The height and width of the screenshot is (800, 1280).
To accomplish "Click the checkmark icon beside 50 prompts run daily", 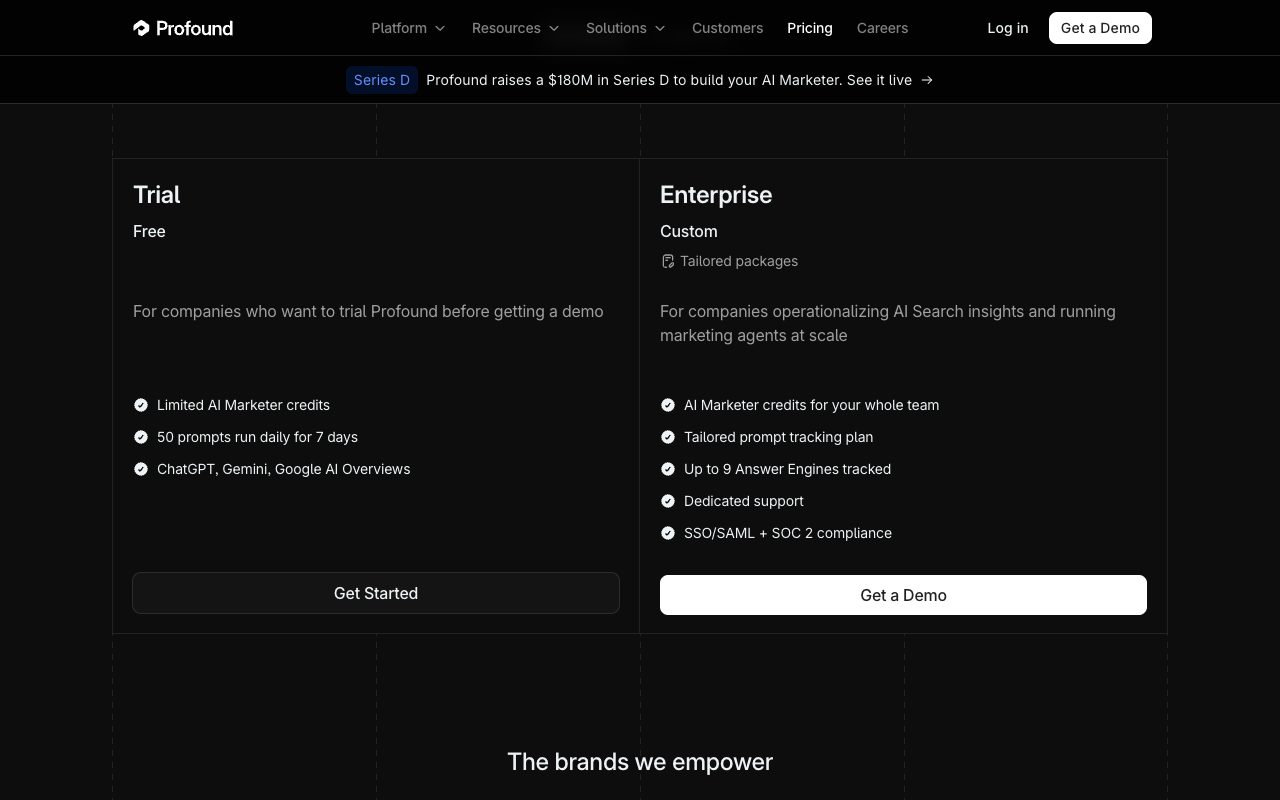I will coord(141,437).
